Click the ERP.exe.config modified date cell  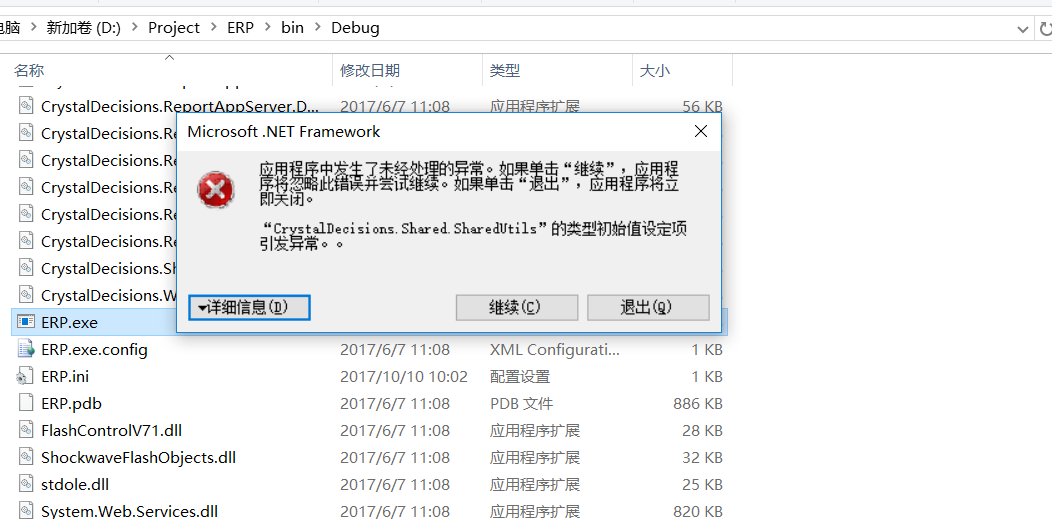pyautogui.click(x=395, y=349)
